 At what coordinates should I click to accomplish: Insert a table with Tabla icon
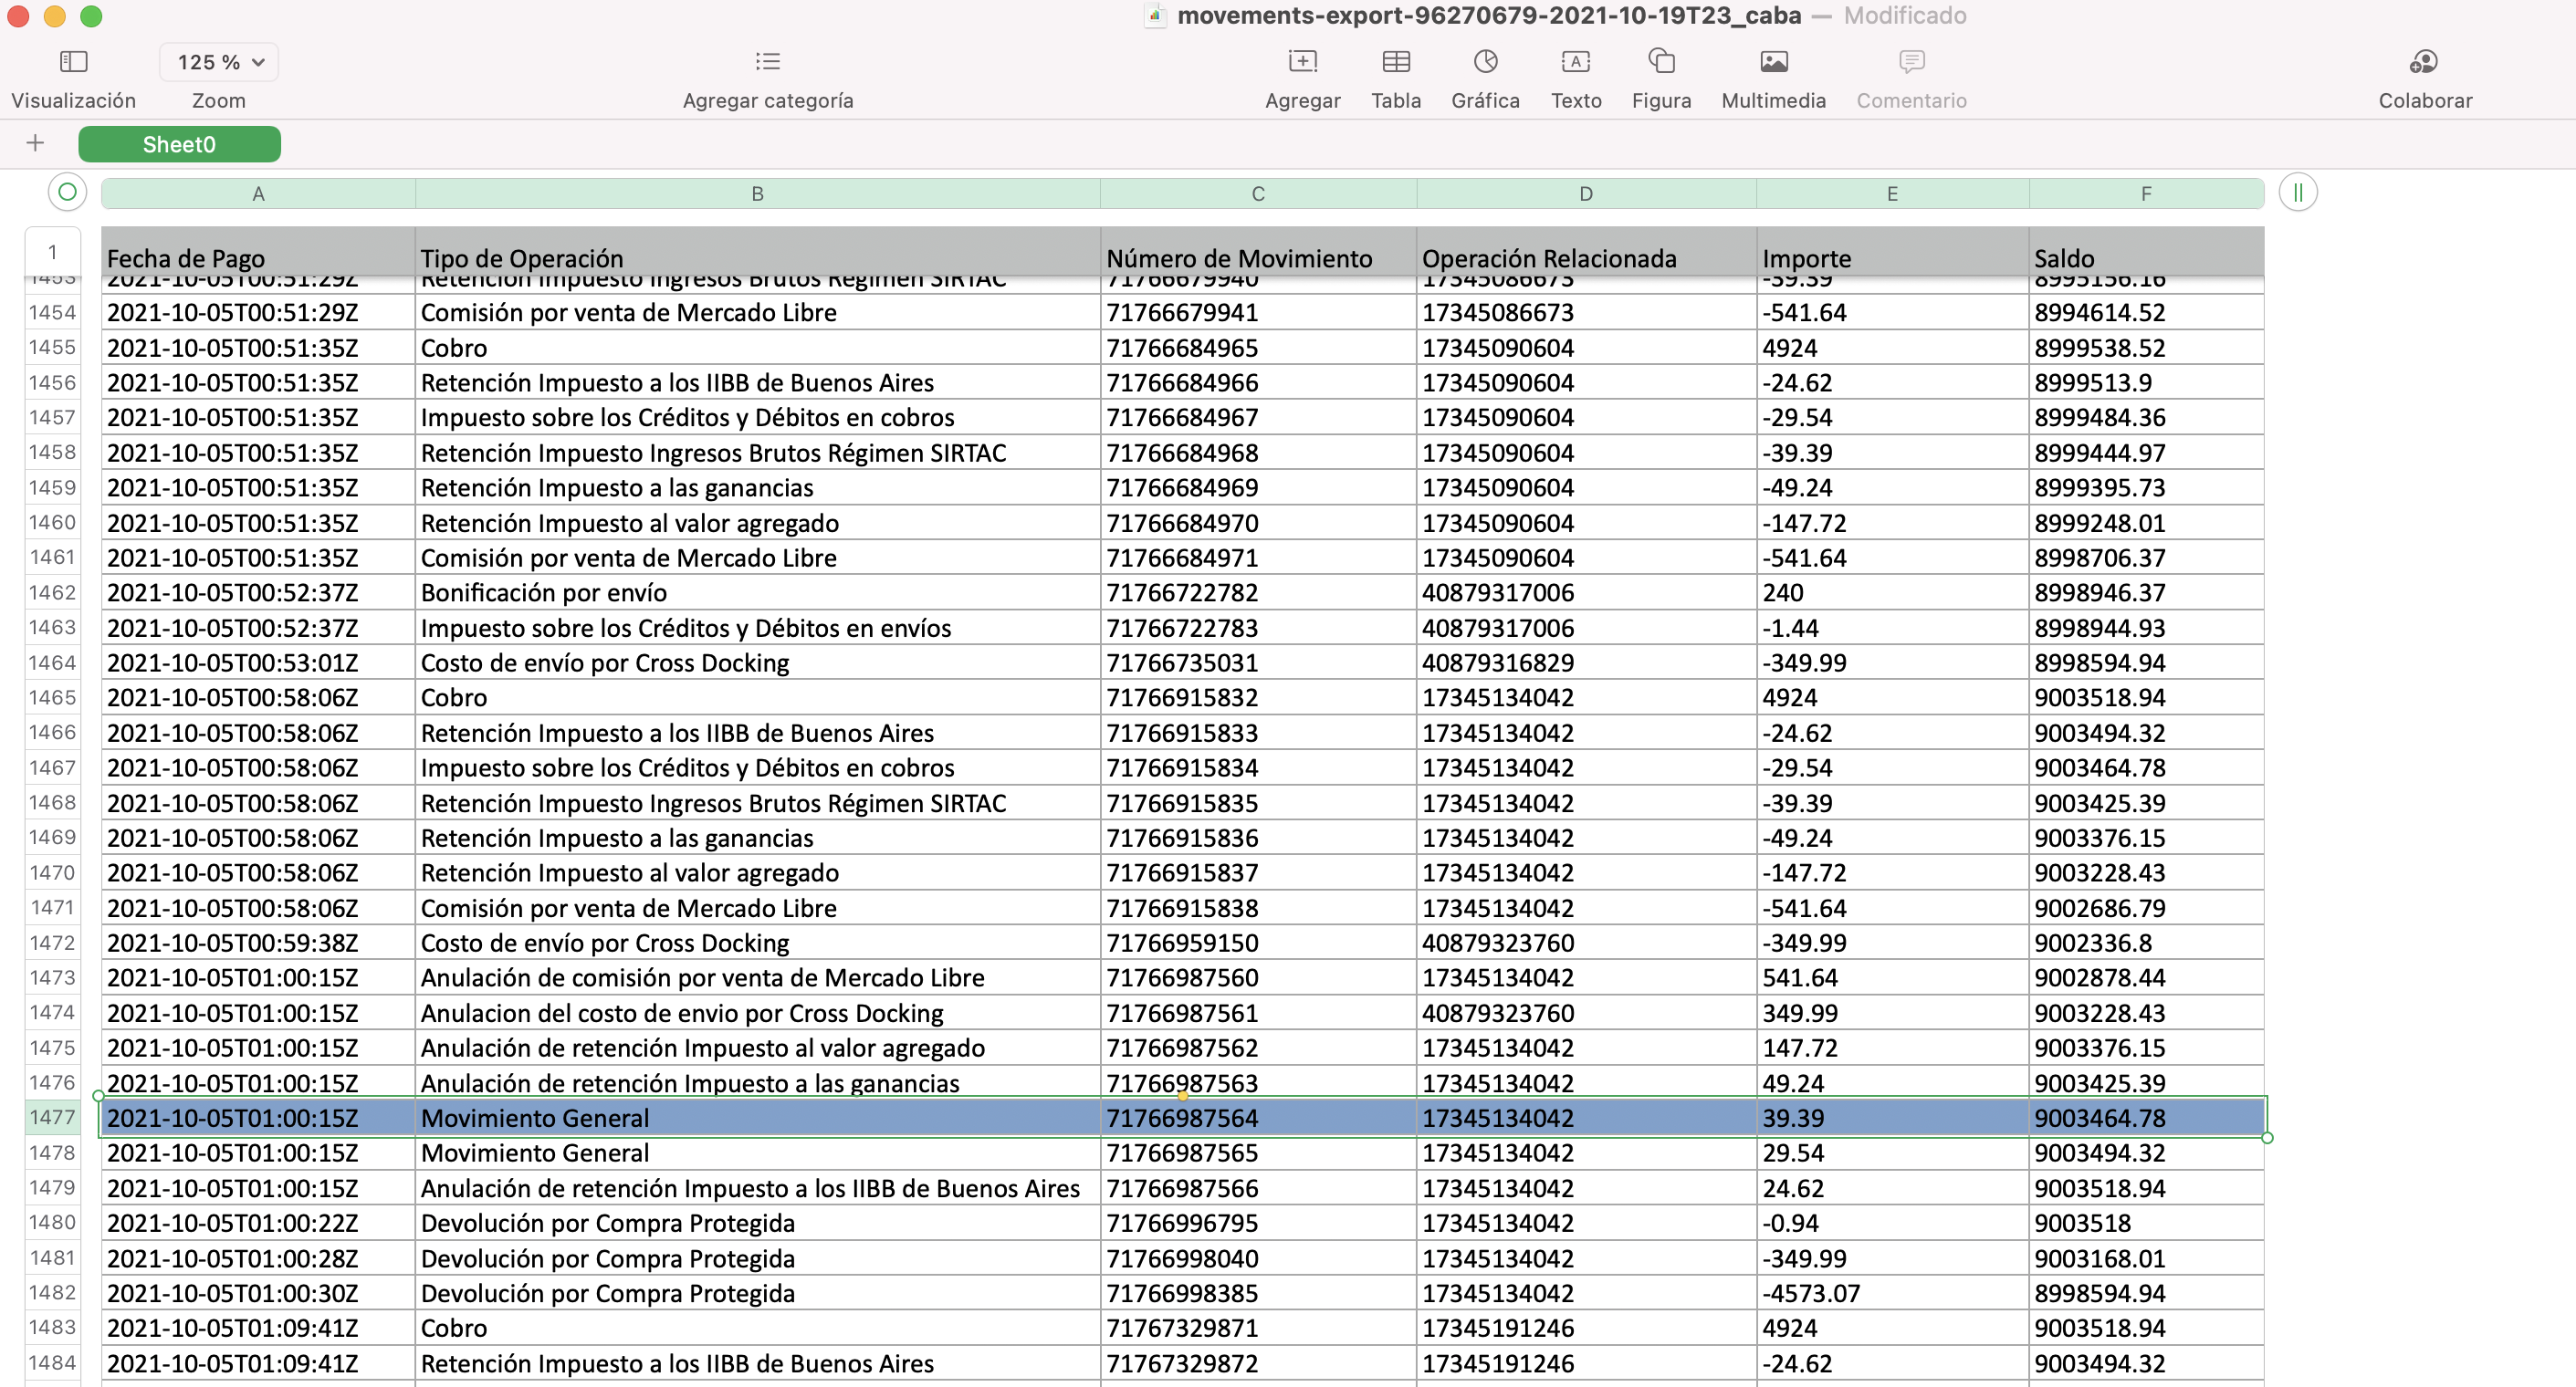coord(1395,62)
